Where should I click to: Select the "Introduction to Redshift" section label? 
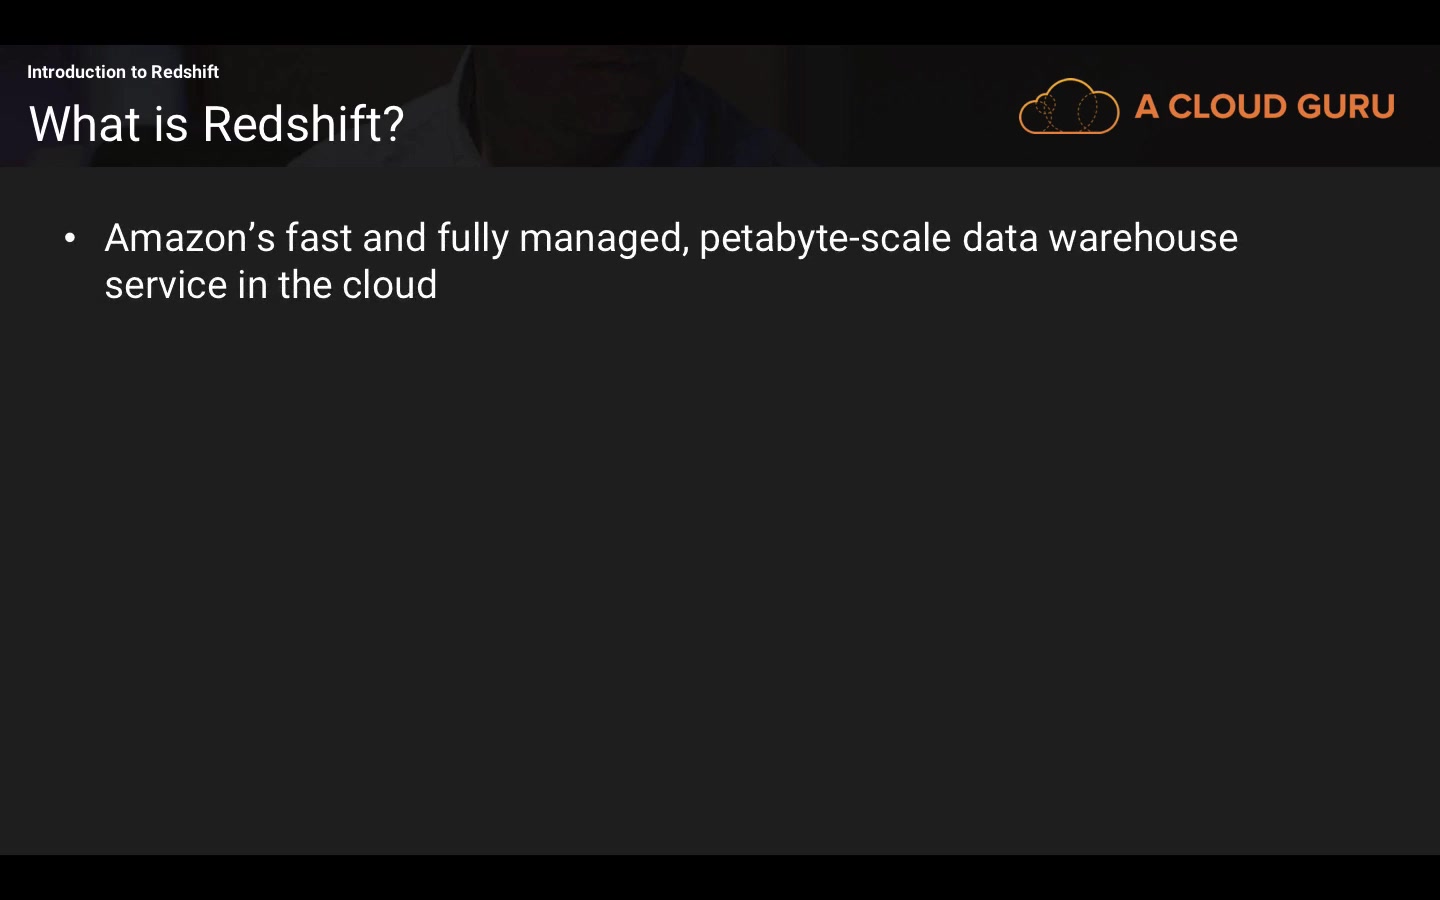click(122, 72)
